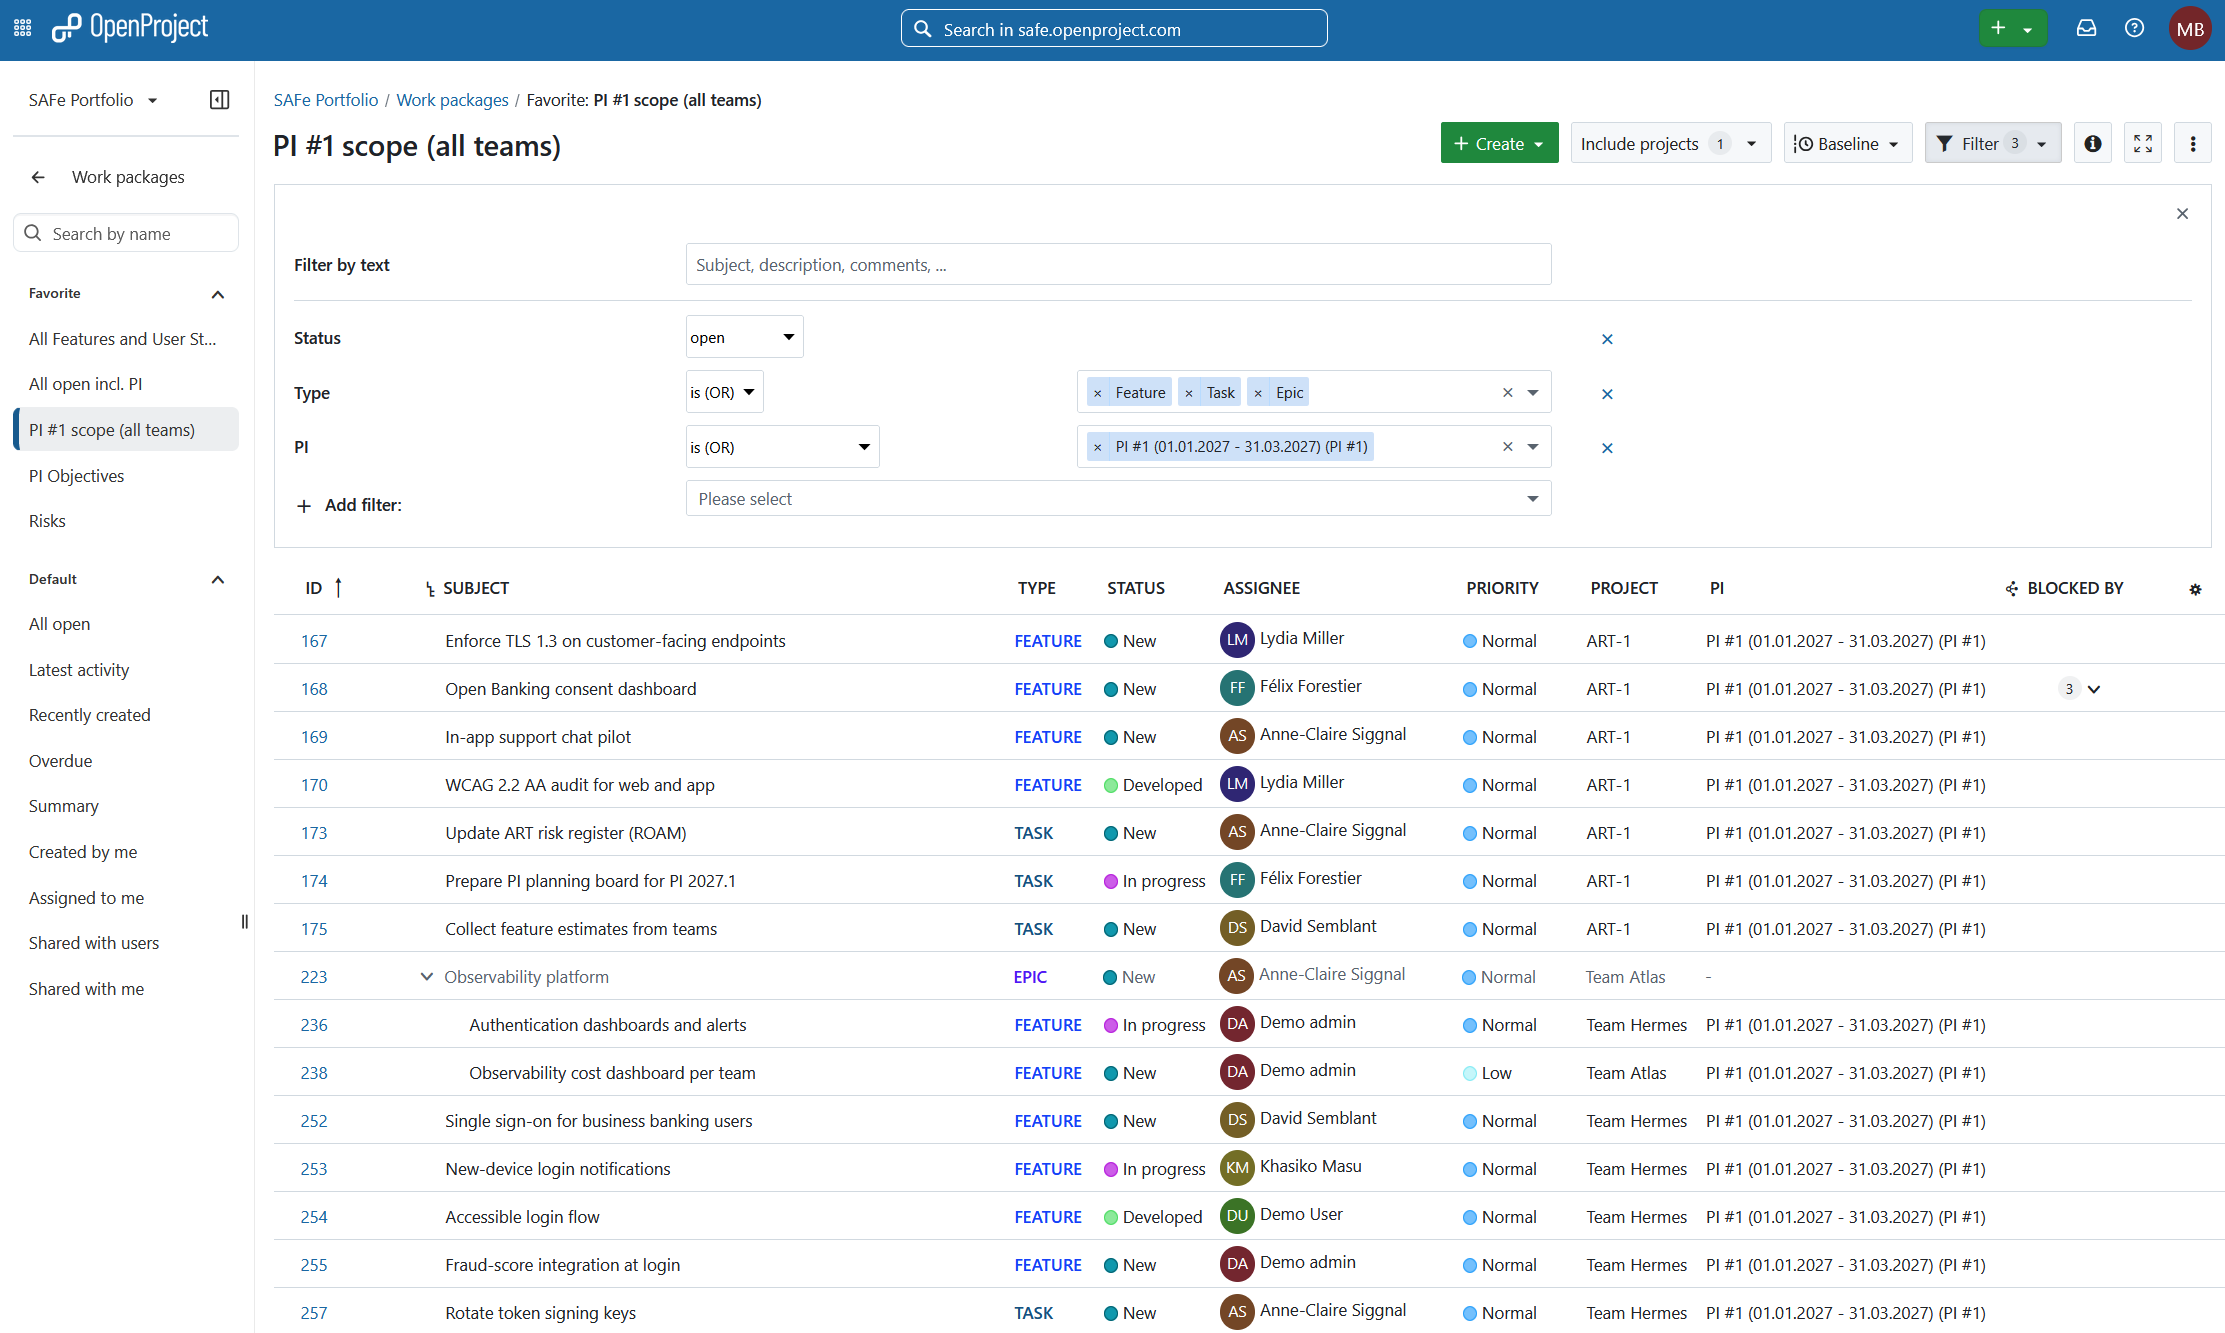Follow the Work packages breadcrumb link

[452, 100]
